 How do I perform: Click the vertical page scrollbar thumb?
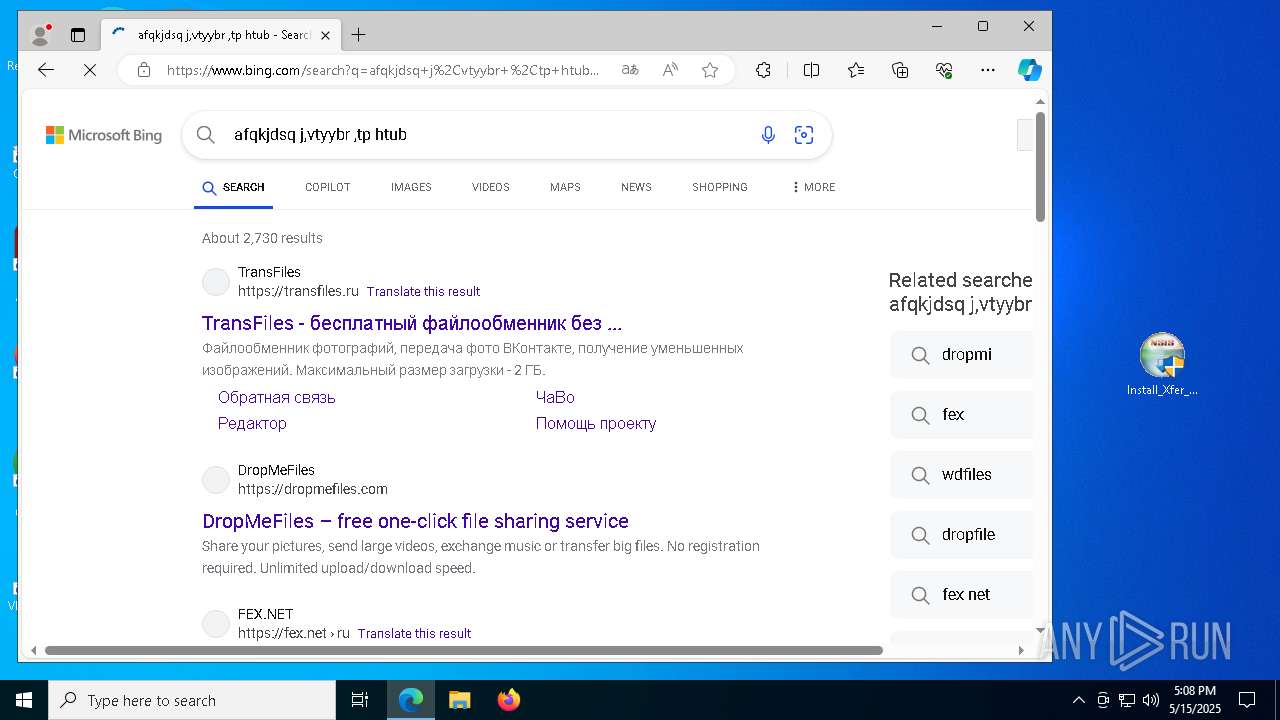click(x=1040, y=167)
